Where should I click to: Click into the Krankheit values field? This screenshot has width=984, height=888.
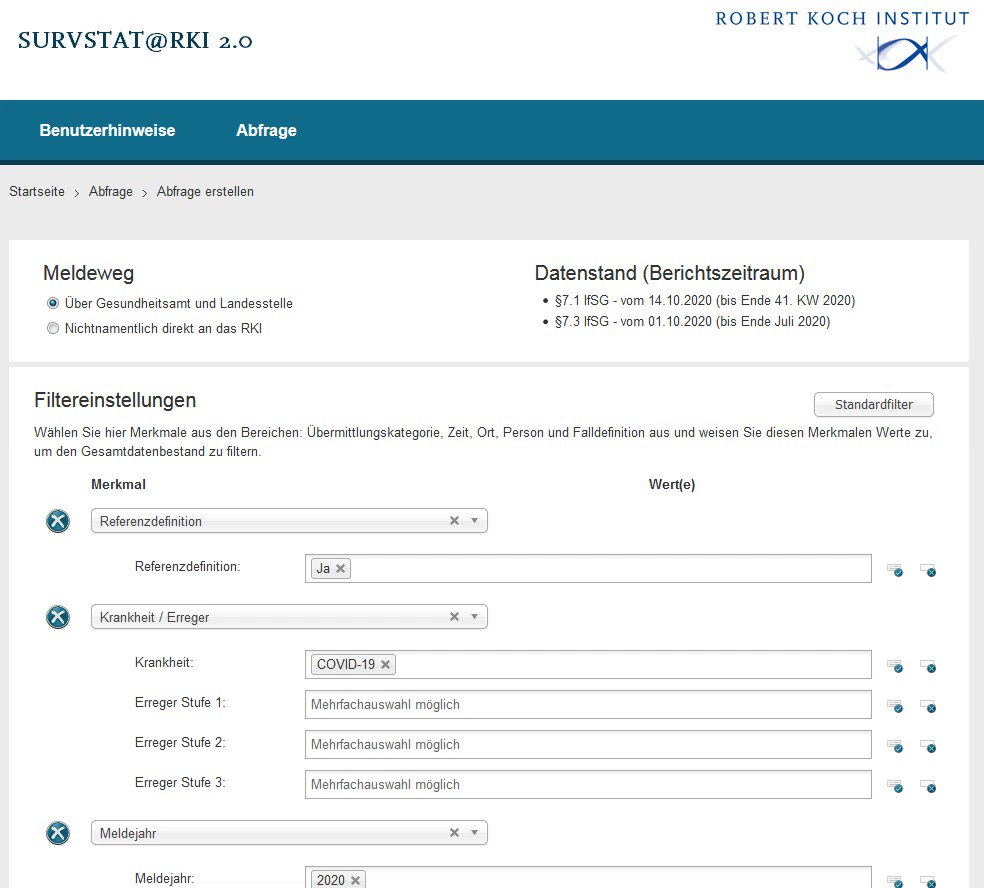click(588, 665)
